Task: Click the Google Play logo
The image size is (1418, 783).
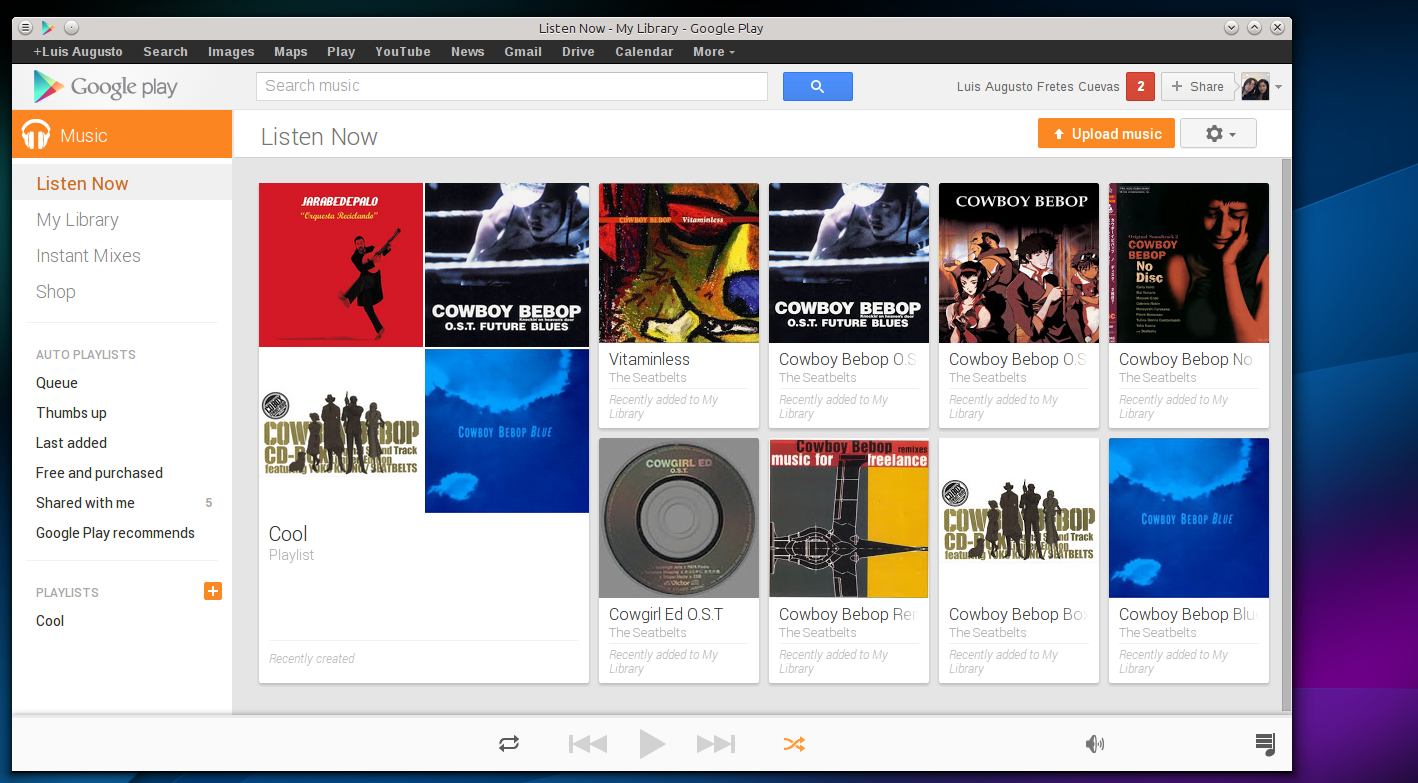Action: coord(105,87)
